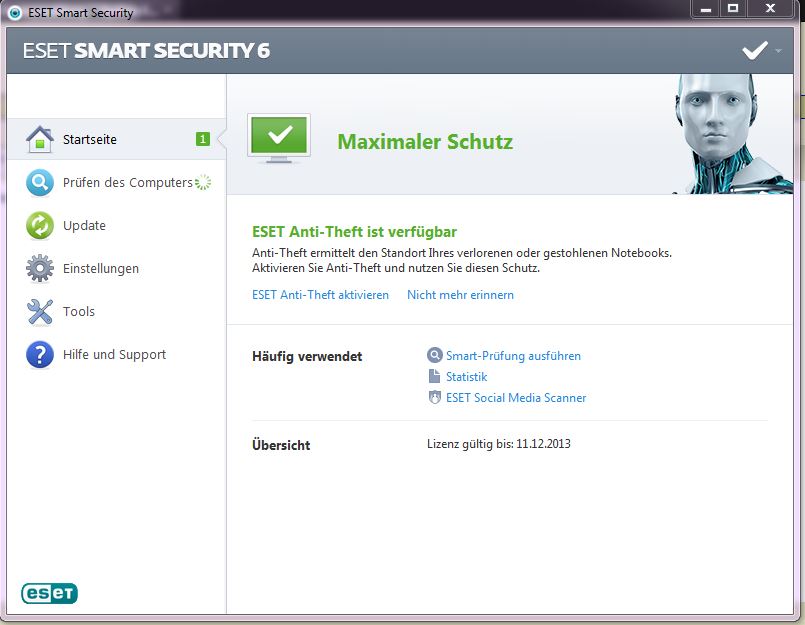Click the ESET logo at bottom left
The height and width of the screenshot is (625, 805).
49,593
